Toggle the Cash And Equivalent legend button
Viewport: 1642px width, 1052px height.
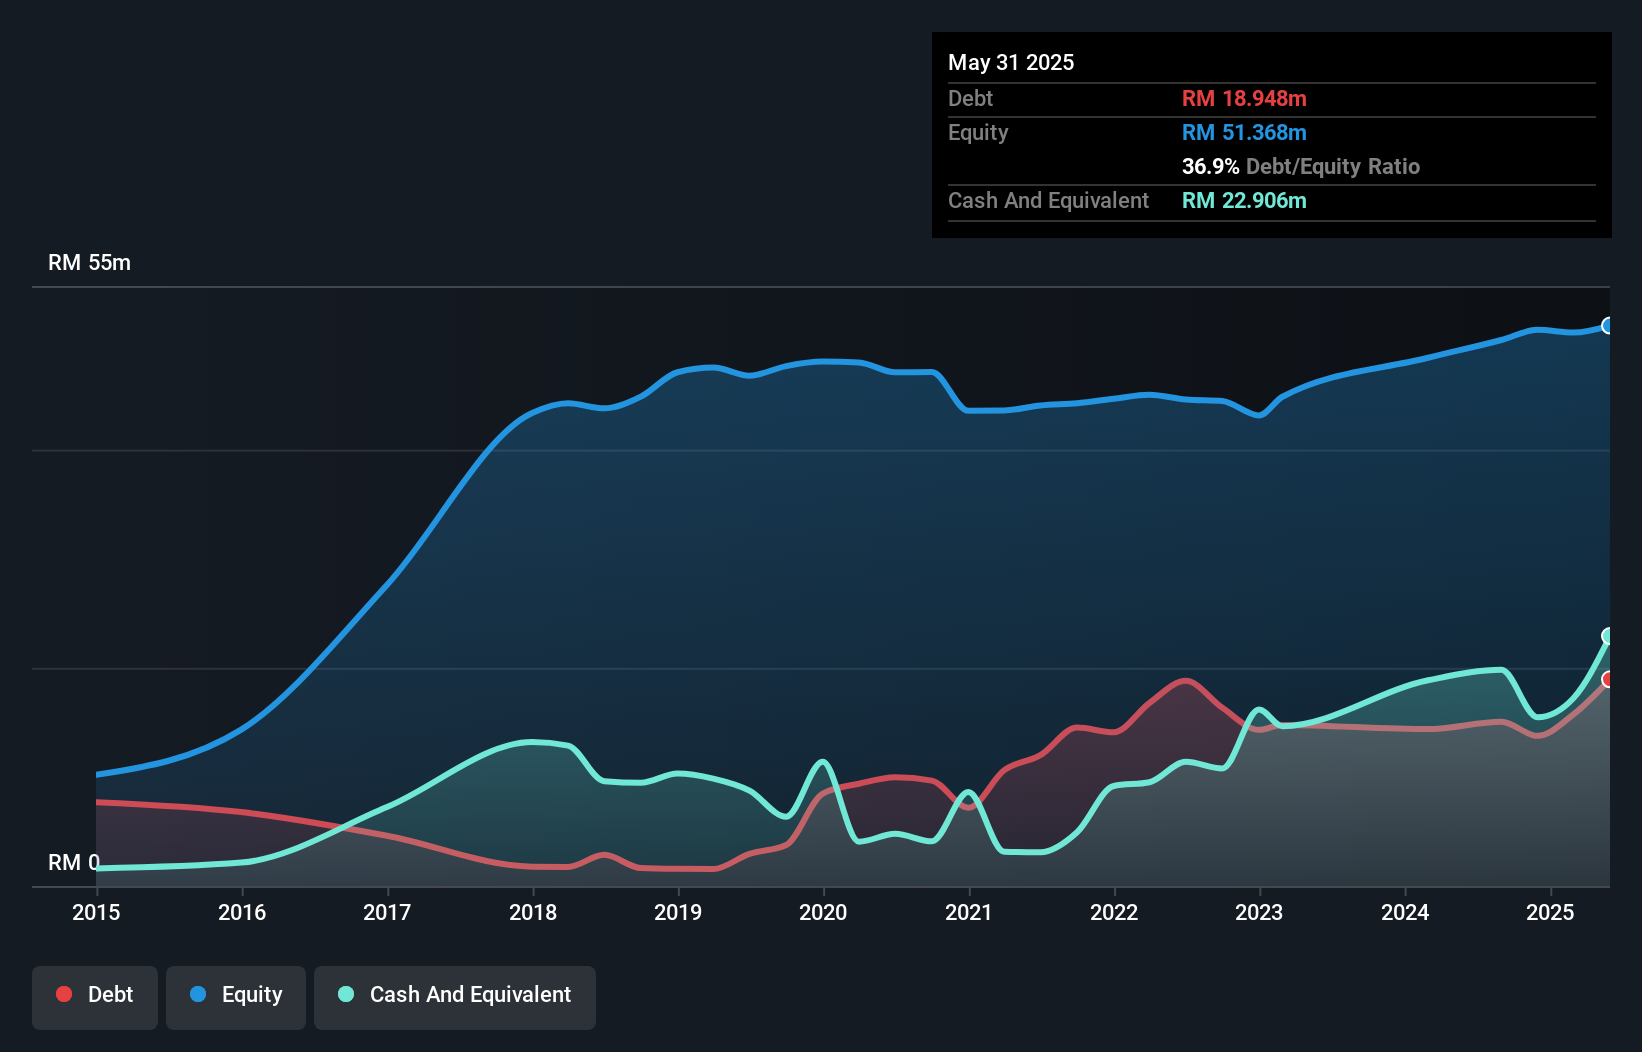point(455,995)
